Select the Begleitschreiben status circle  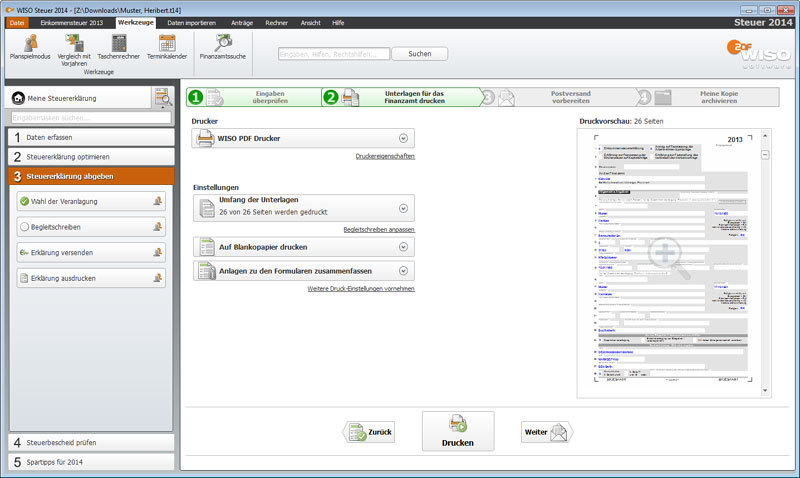pos(24,227)
